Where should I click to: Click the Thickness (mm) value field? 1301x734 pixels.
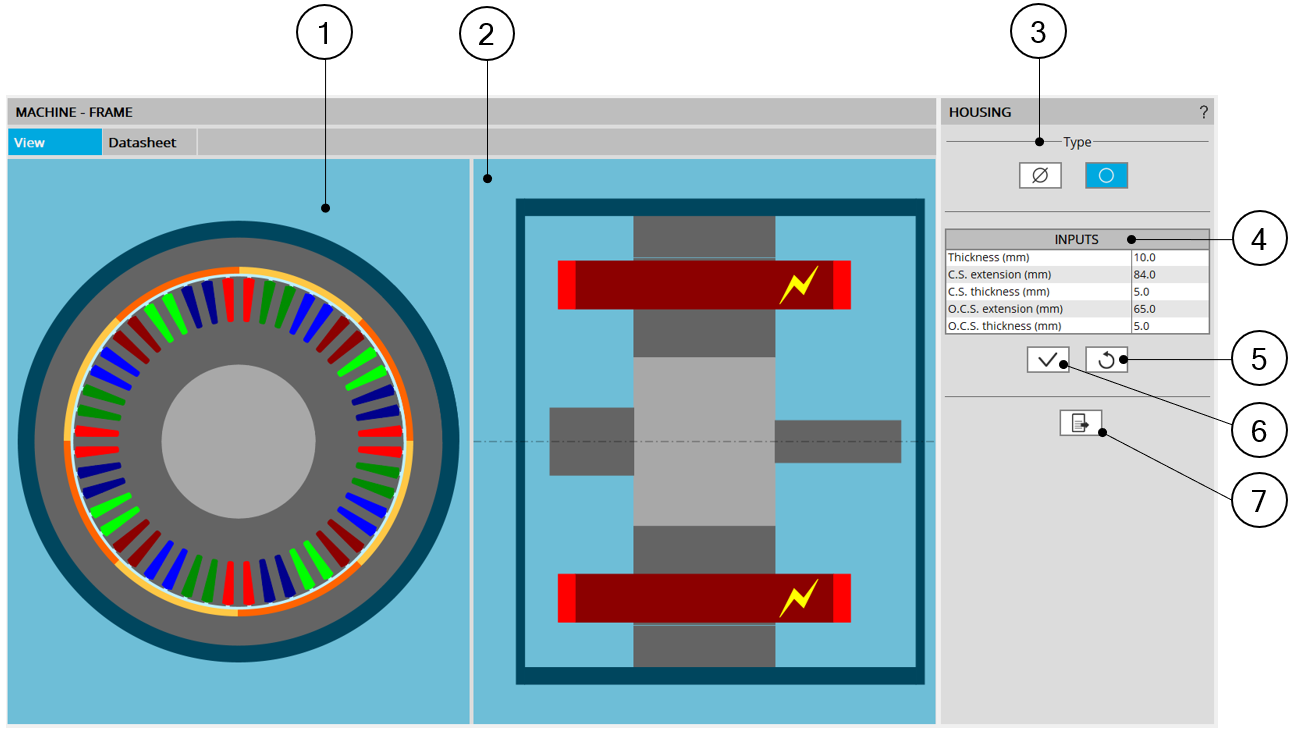pos(1169,257)
